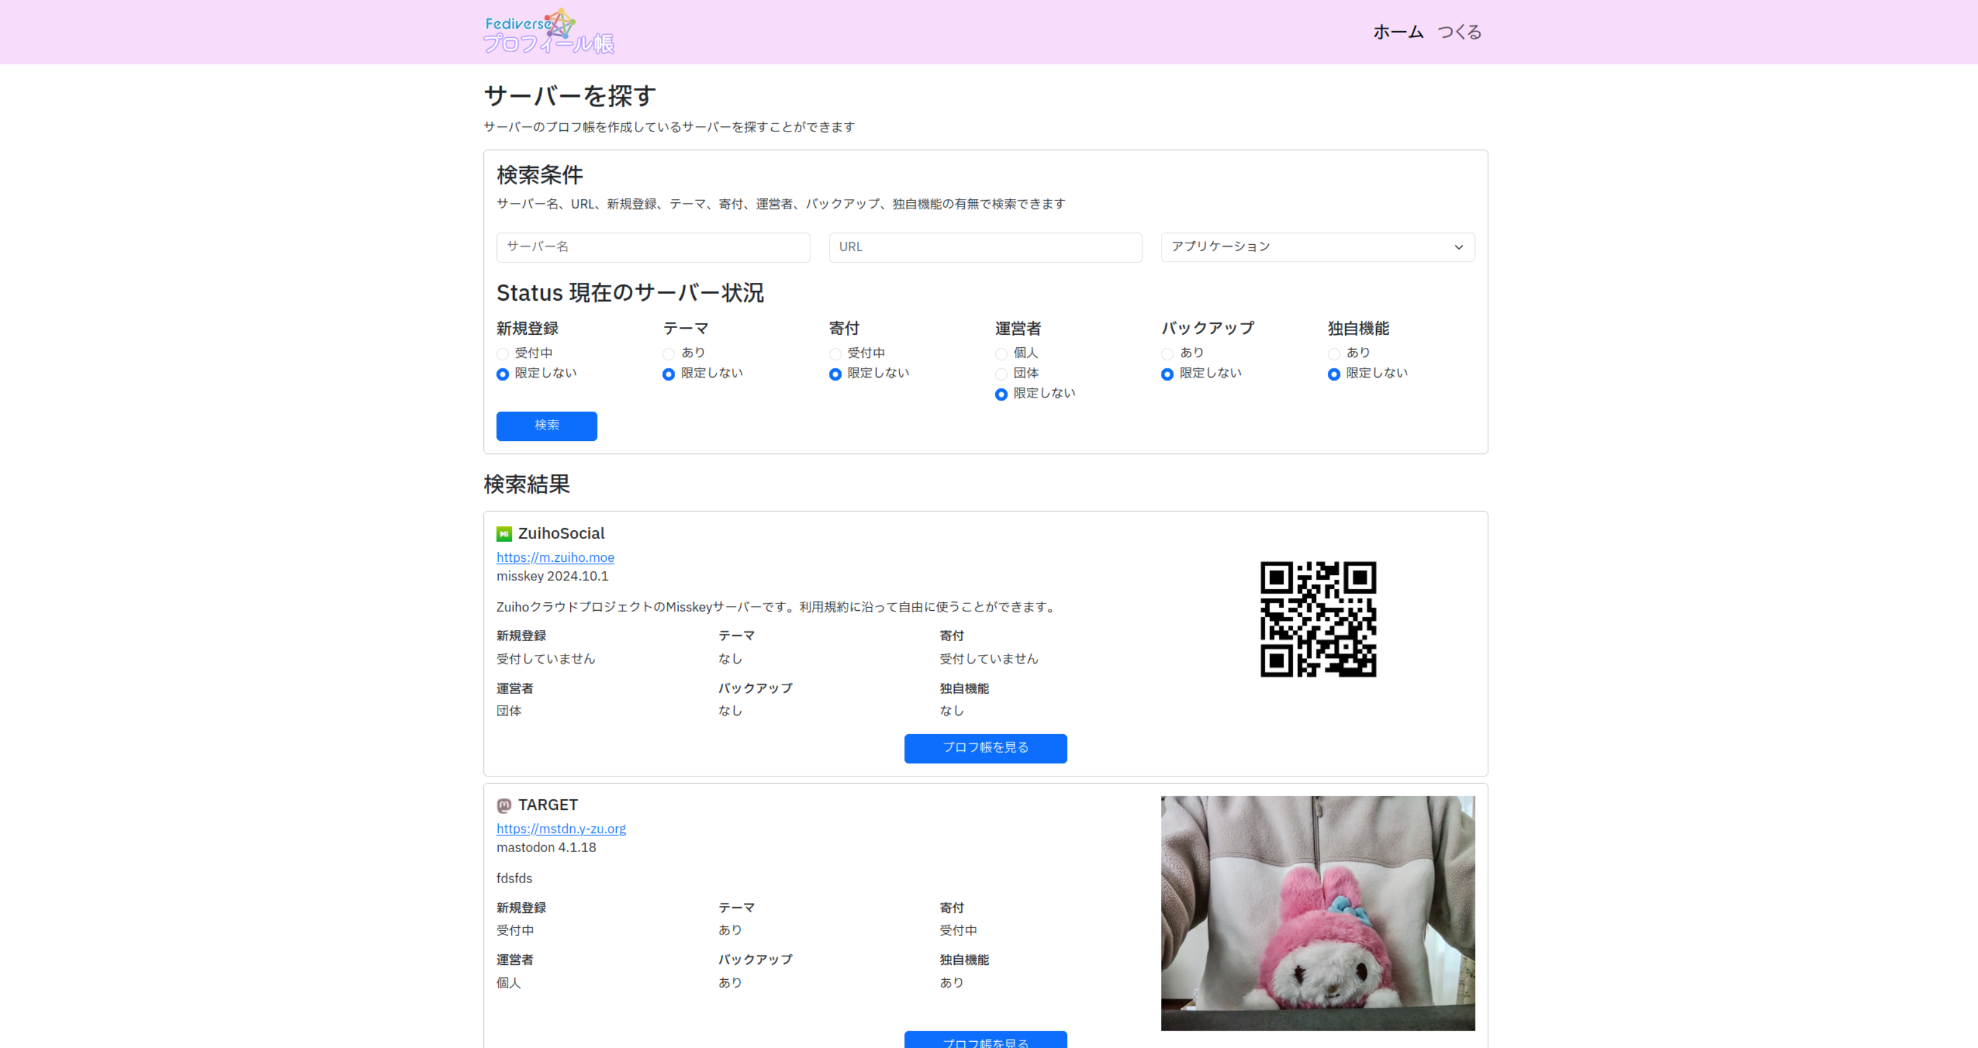The width and height of the screenshot is (1978, 1048).
Task: Select 団体 under 運営者
Action: point(1001,374)
